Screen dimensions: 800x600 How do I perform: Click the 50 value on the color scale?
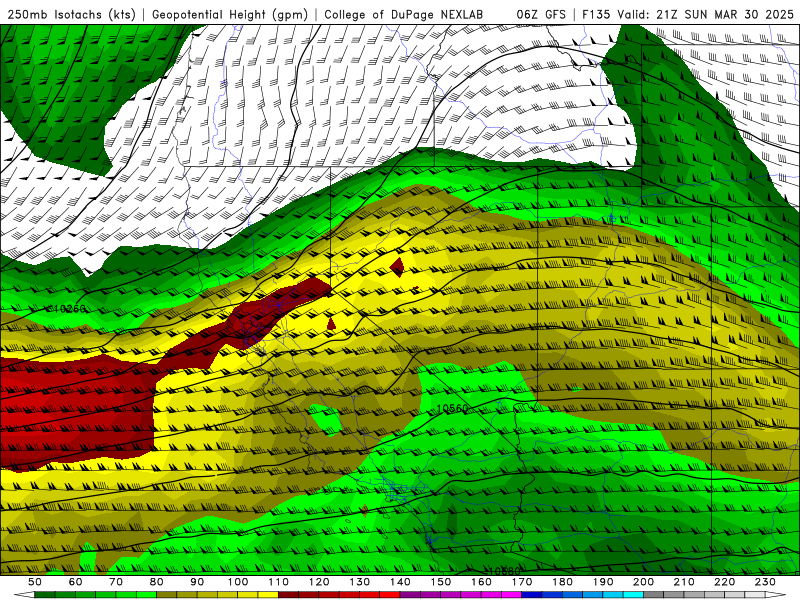35,582
